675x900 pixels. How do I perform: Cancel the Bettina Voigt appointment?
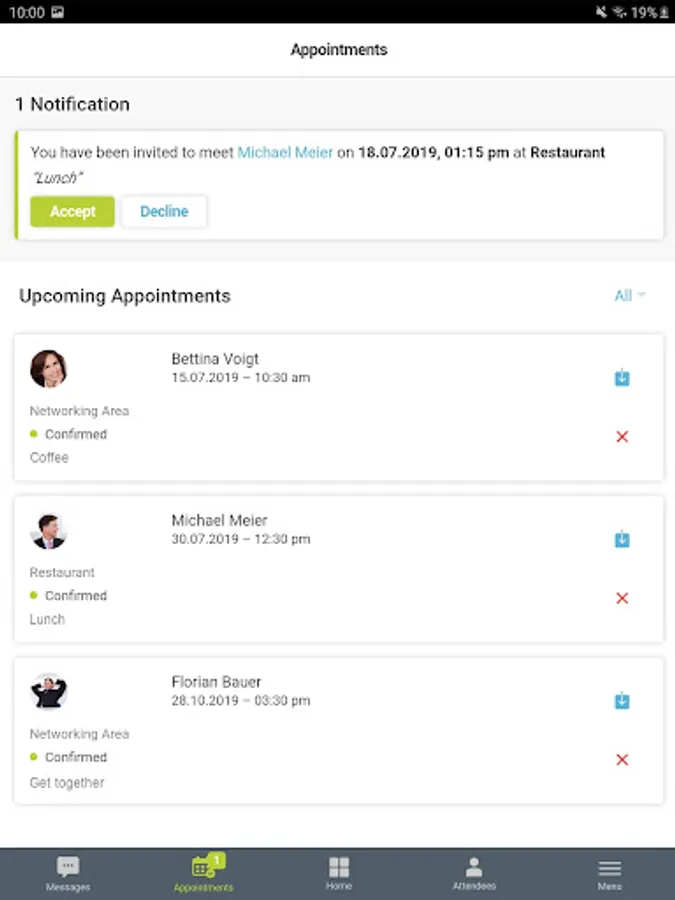pos(622,437)
